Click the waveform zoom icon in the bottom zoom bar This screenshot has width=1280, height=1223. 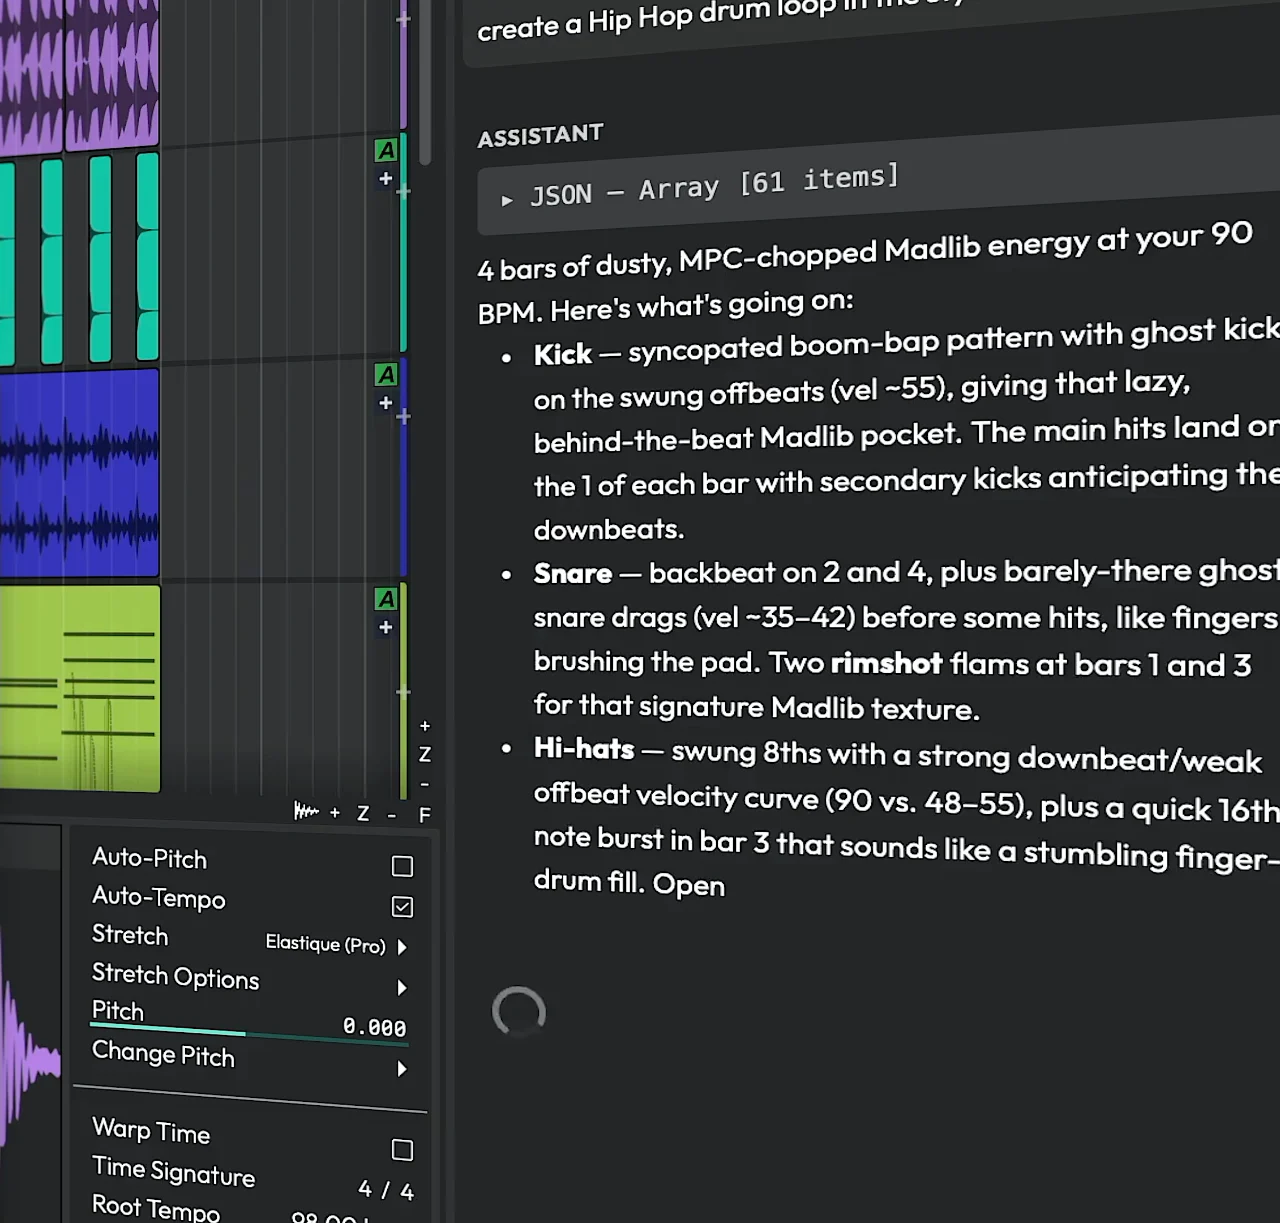[x=306, y=811]
